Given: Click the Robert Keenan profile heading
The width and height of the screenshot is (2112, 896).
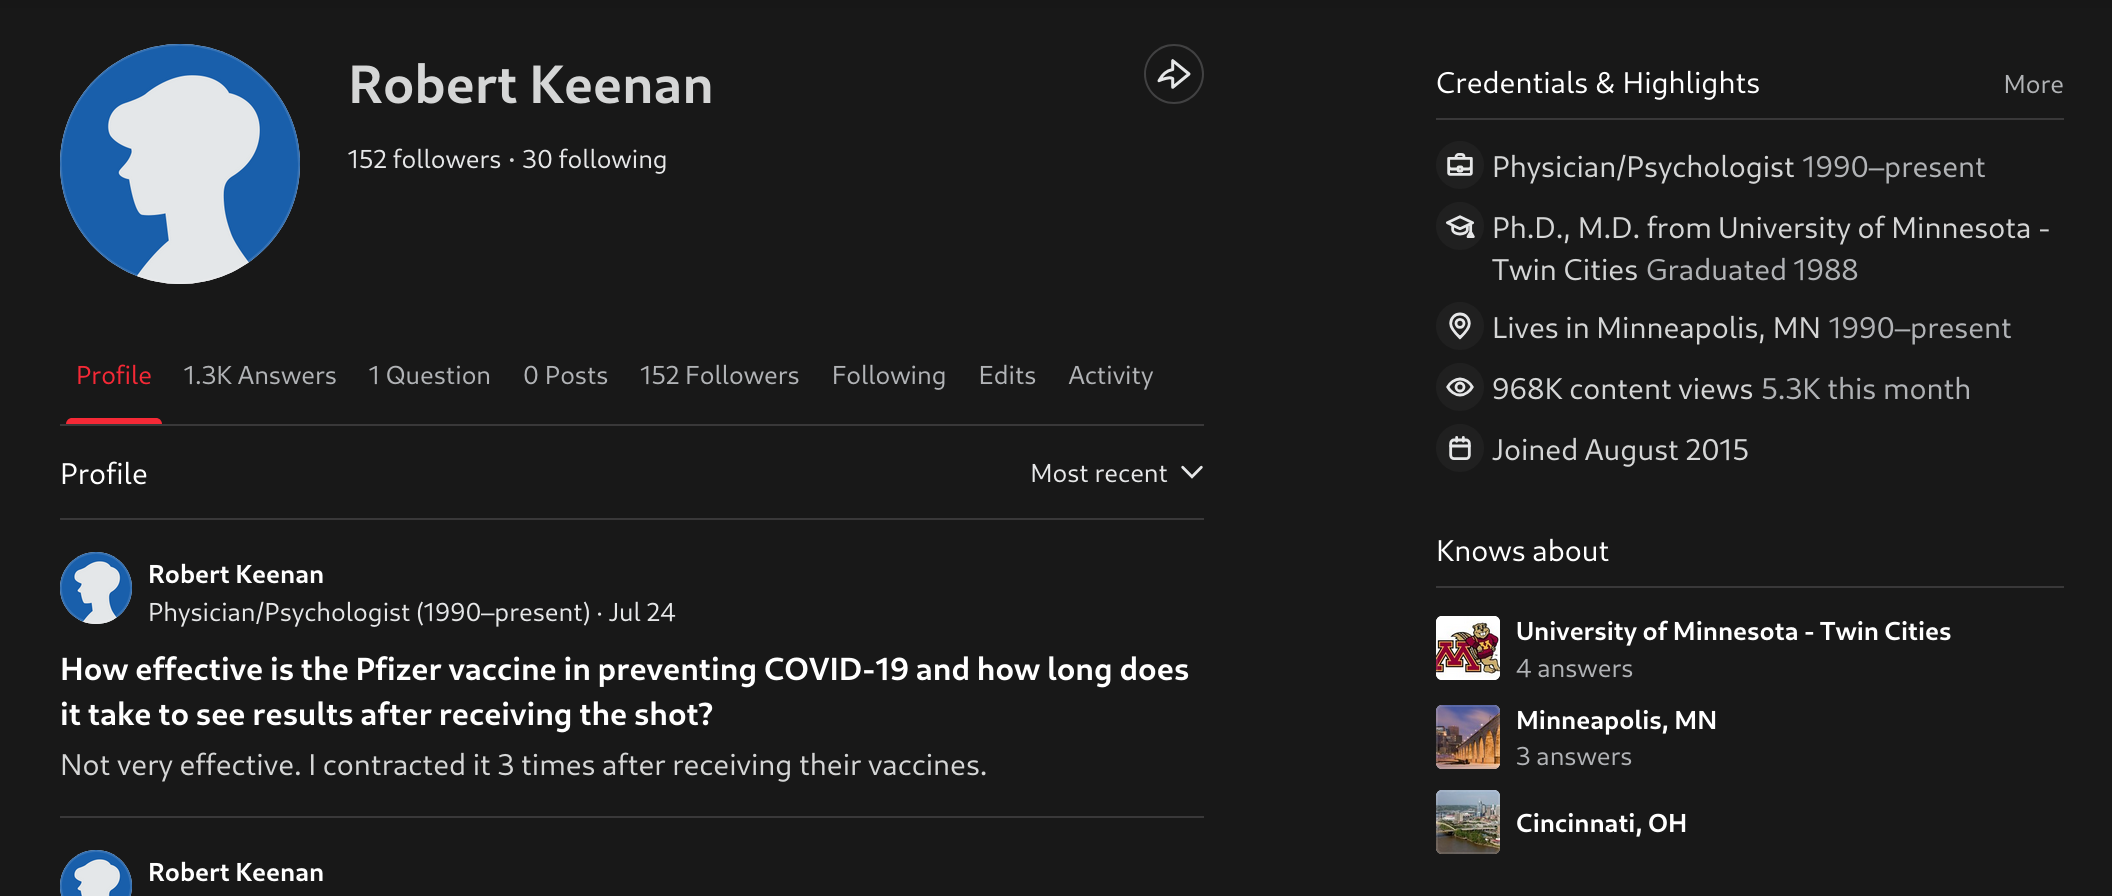Looking at the screenshot, I should click(x=531, y=85).
